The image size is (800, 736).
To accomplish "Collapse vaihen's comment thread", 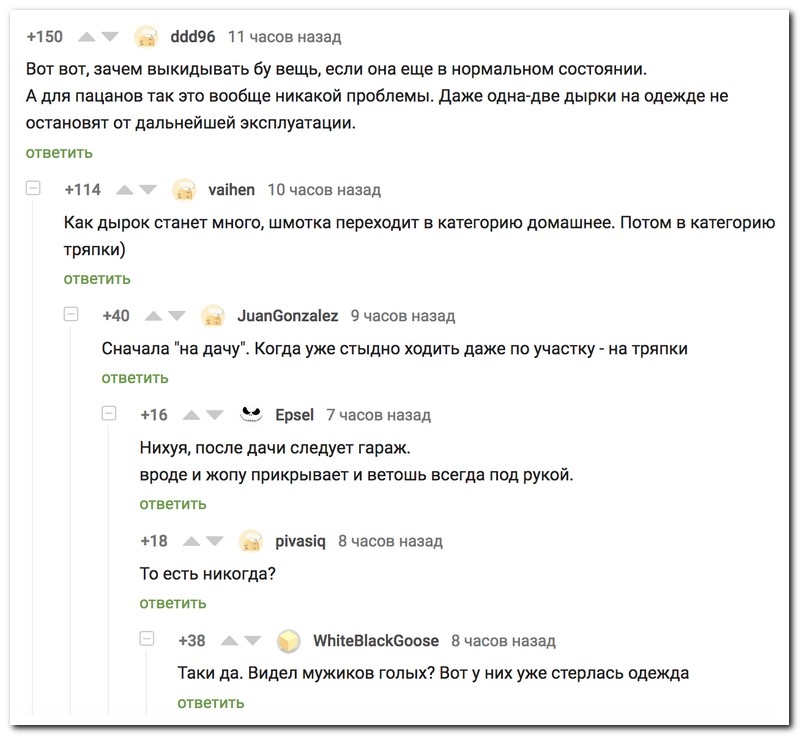I will pyautogui.click(x=33, y=189).
